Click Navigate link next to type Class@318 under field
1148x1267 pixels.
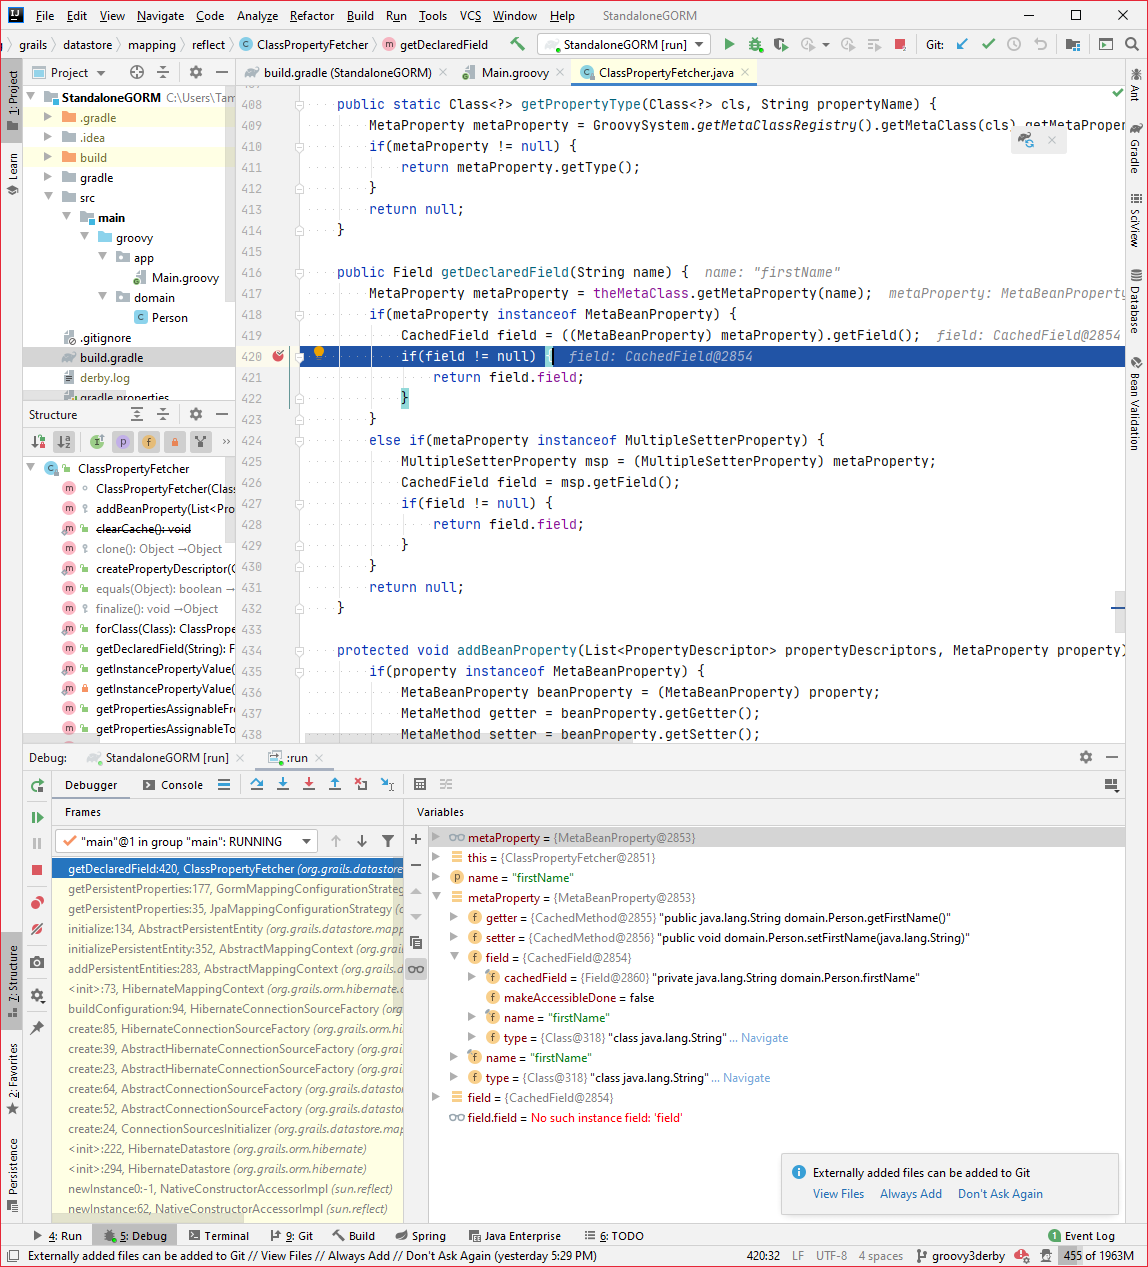pyautogui.click(x=765, y=1038)
